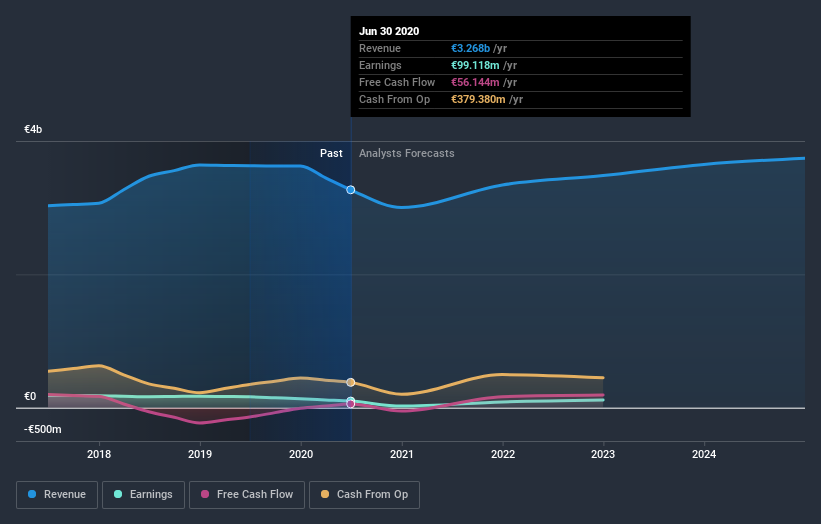The width and height of the screenshot is (821, 524).
Task: Click the tooltip Free Cash Flow value €56.144m
Action: click(475, 82)
